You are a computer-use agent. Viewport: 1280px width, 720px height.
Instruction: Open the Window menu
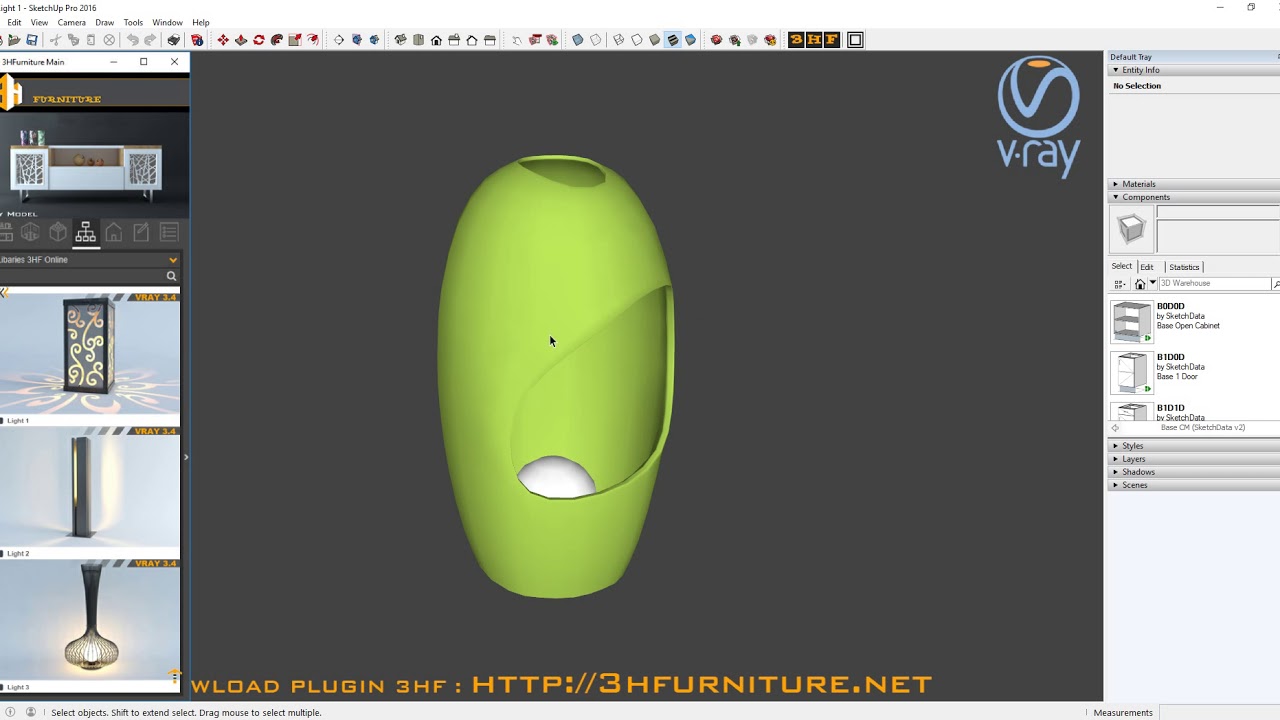(x=167, y=22)
